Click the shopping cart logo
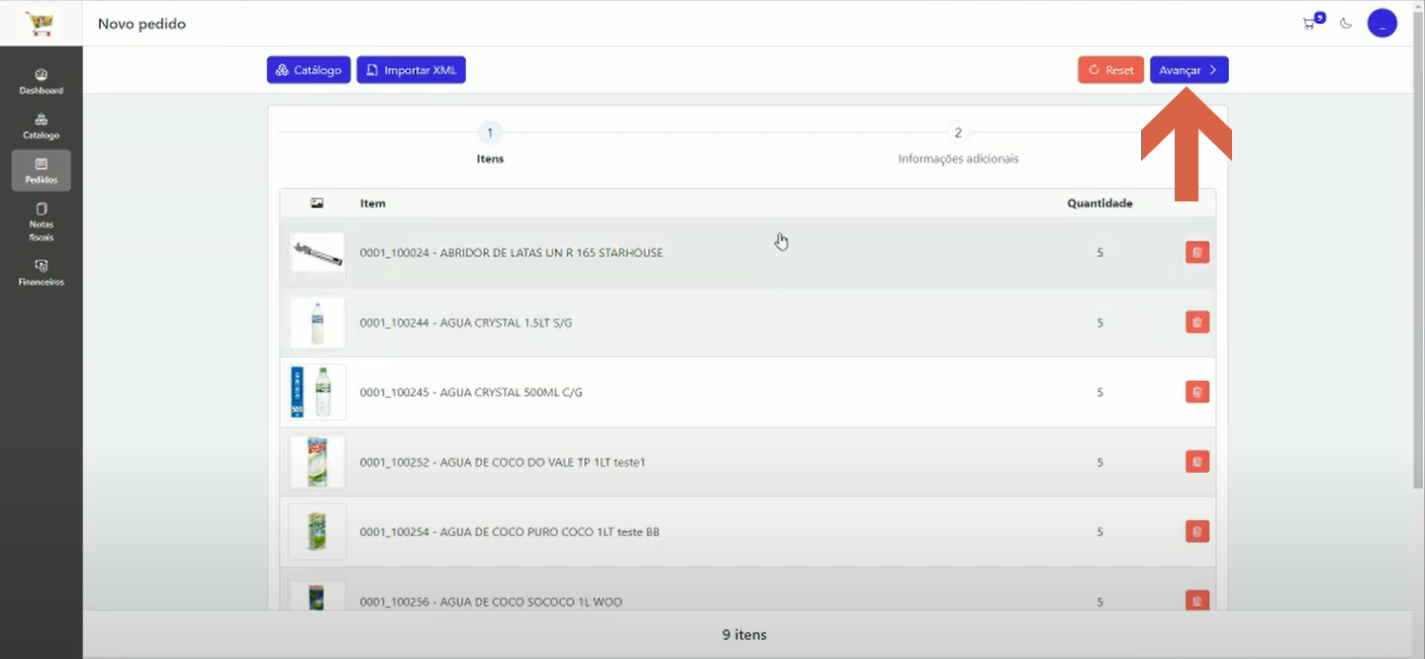 tap(41, 23)
